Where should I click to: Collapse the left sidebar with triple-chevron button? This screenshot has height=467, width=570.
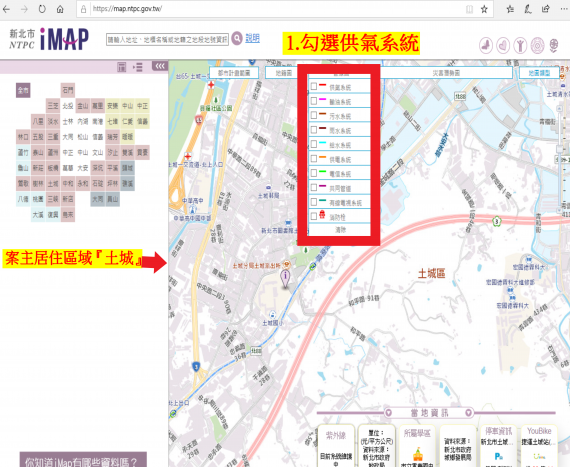(x=160, y=66)
